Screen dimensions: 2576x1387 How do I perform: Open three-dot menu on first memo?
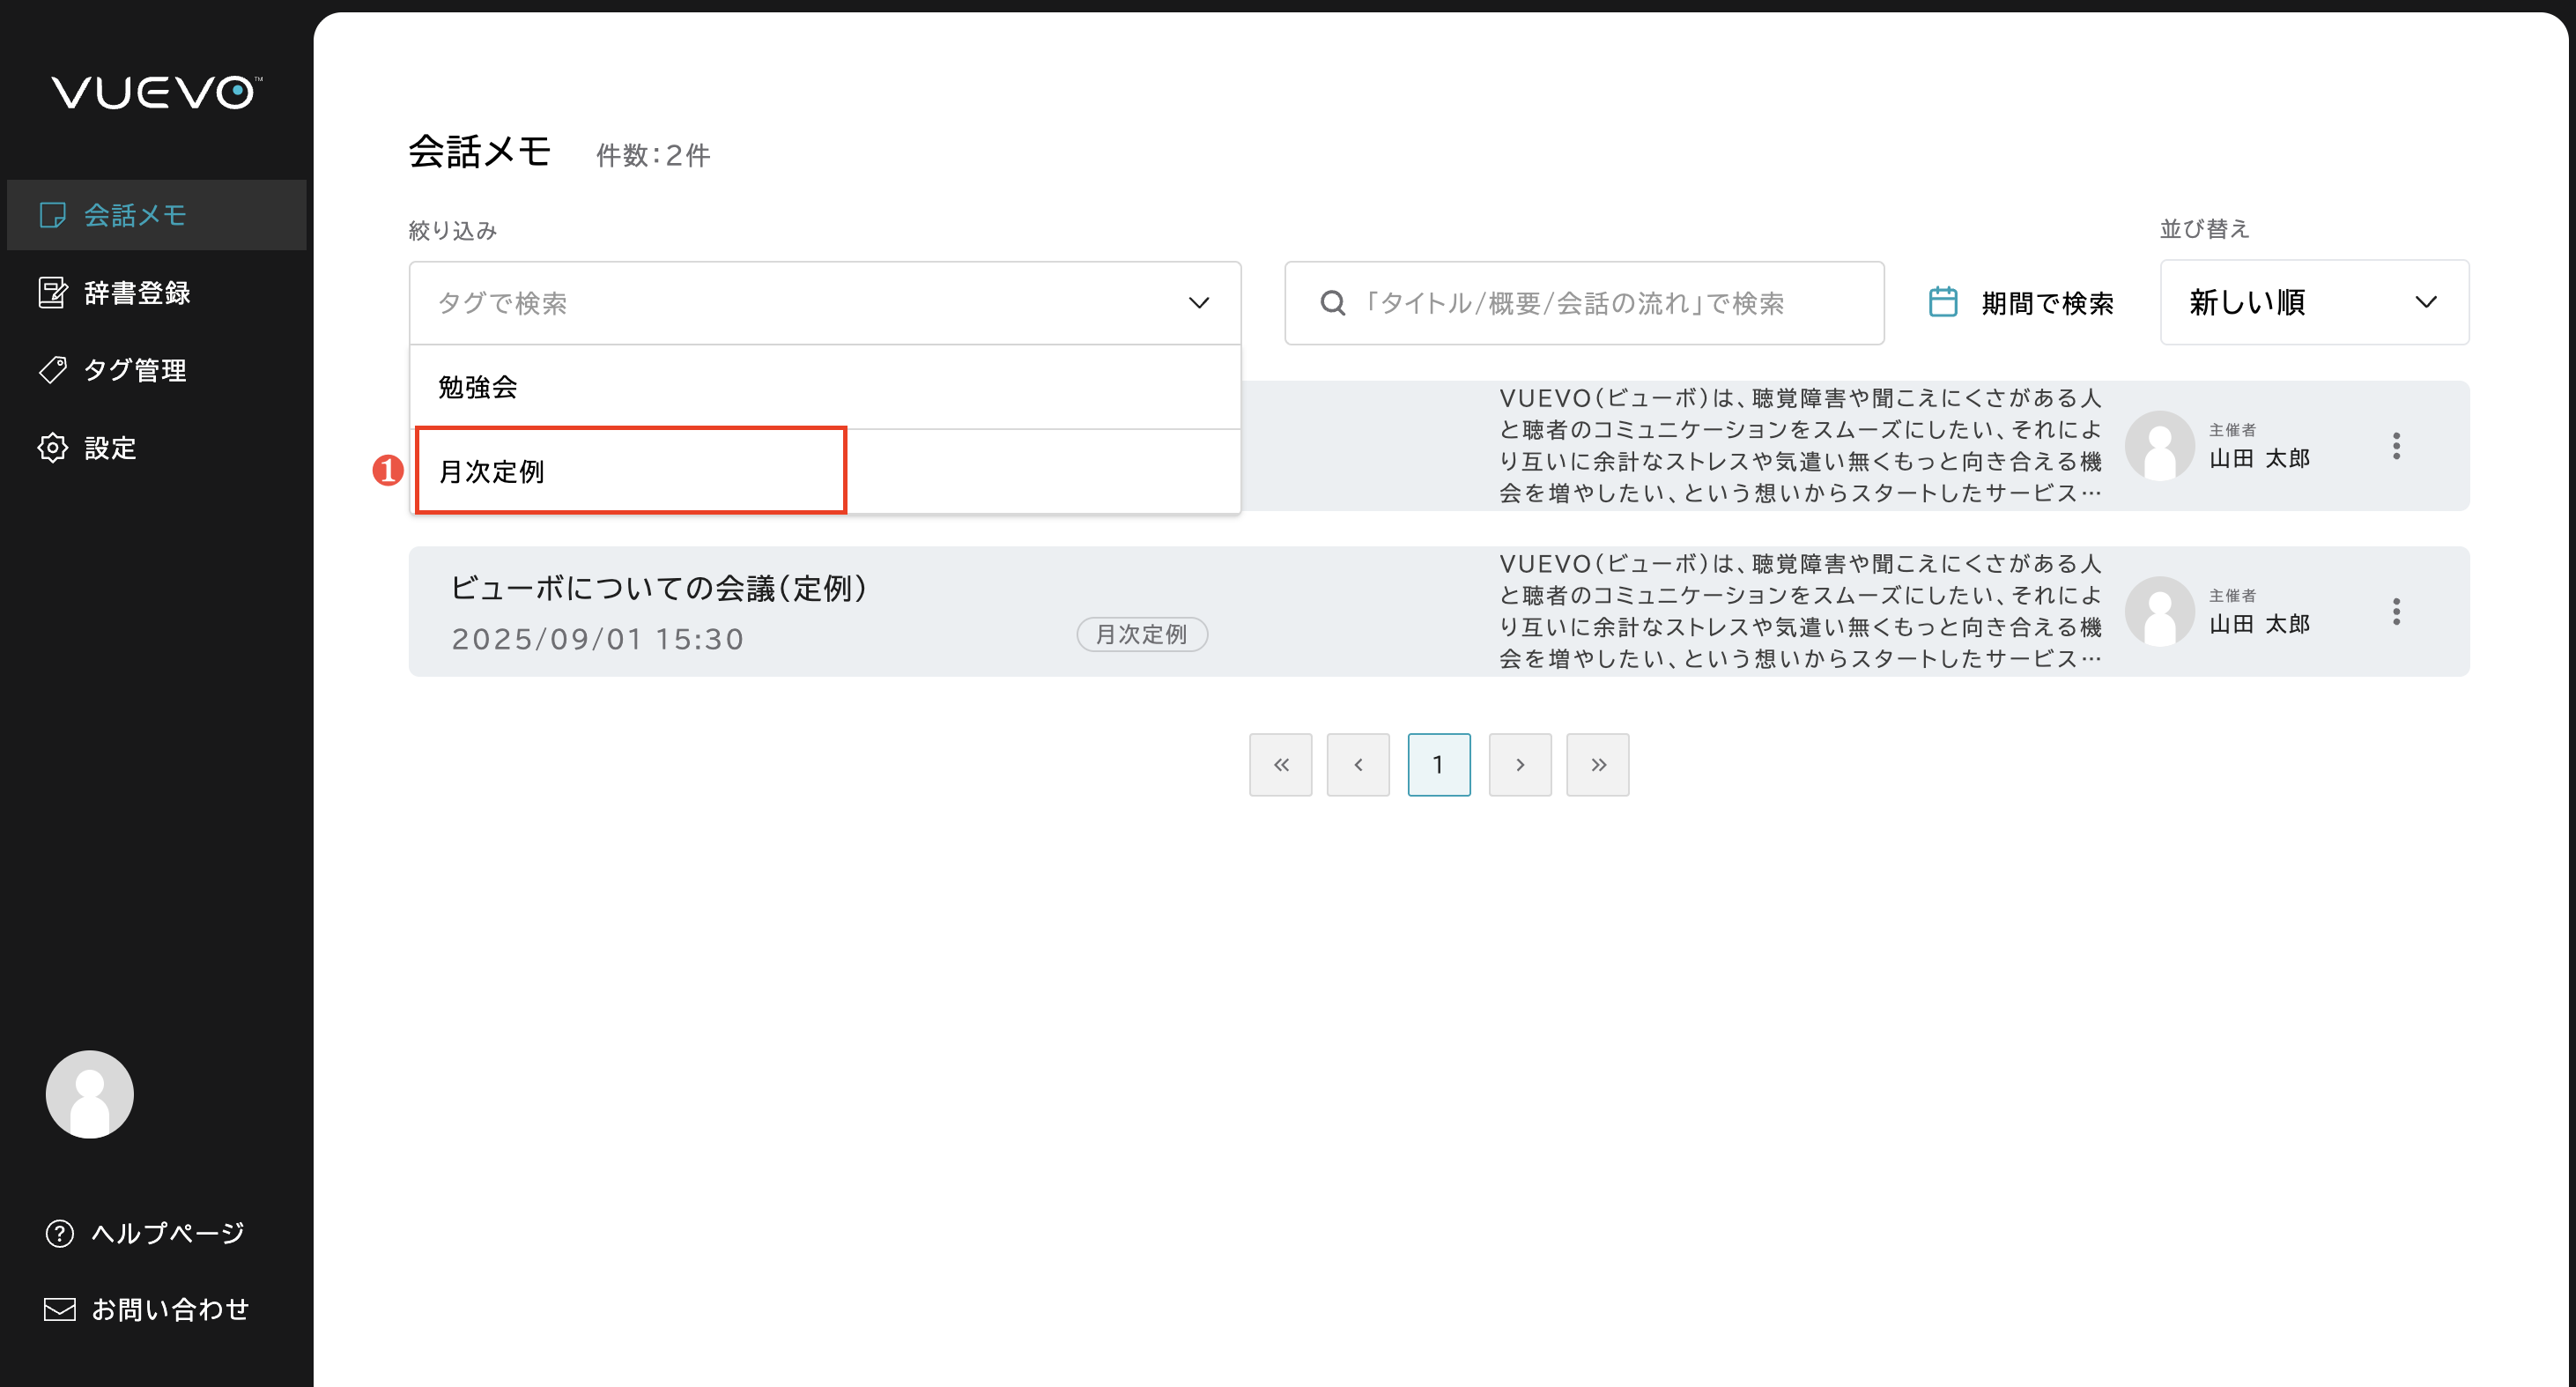point(2396,446)
